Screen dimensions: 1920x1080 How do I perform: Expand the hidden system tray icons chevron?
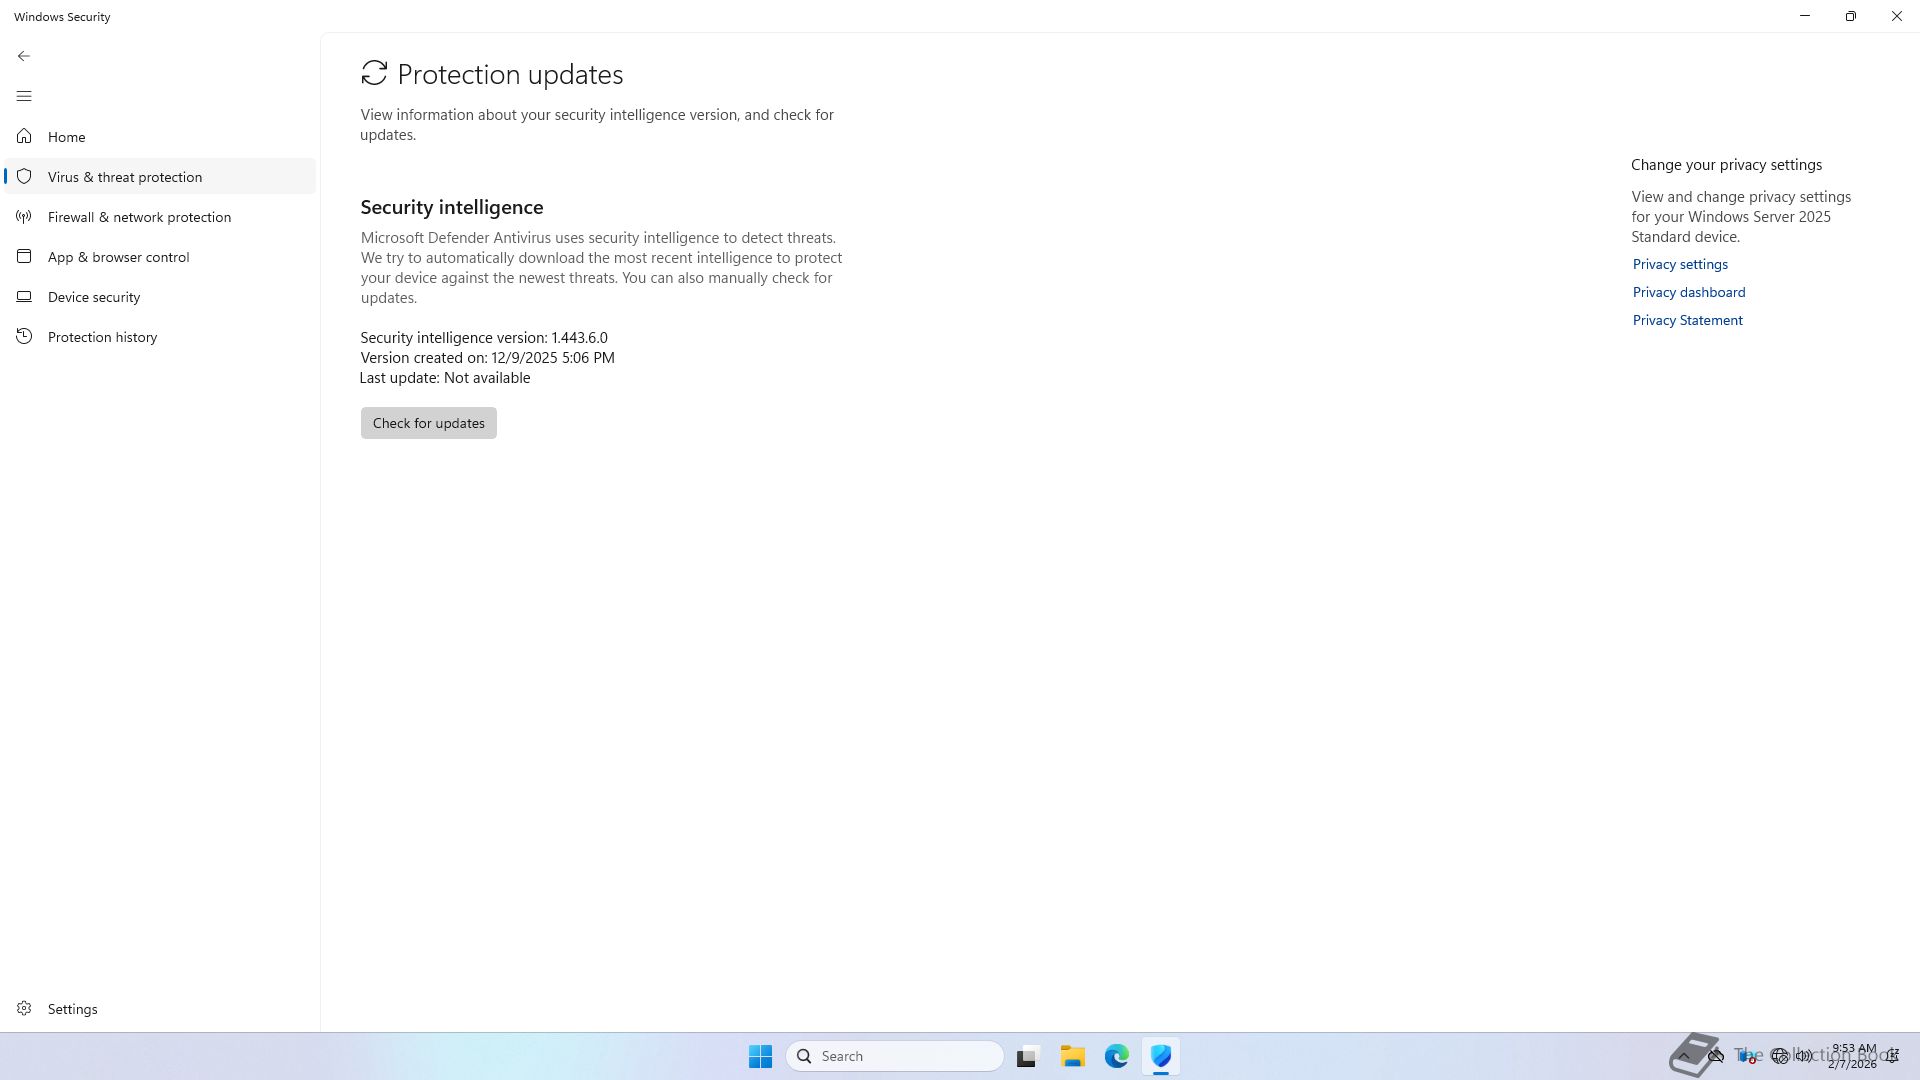(1684, 1056)
